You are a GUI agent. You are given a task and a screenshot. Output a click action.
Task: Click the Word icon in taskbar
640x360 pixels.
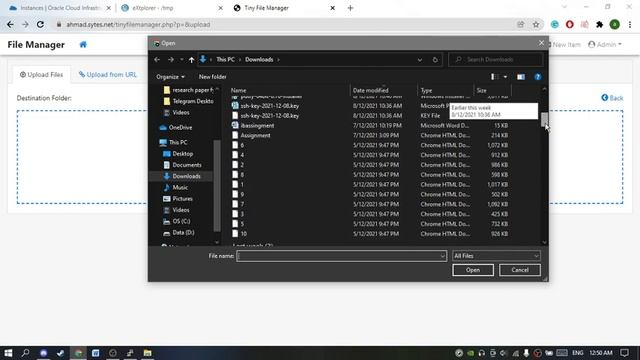pyautogui.click(x=96, y=353)
